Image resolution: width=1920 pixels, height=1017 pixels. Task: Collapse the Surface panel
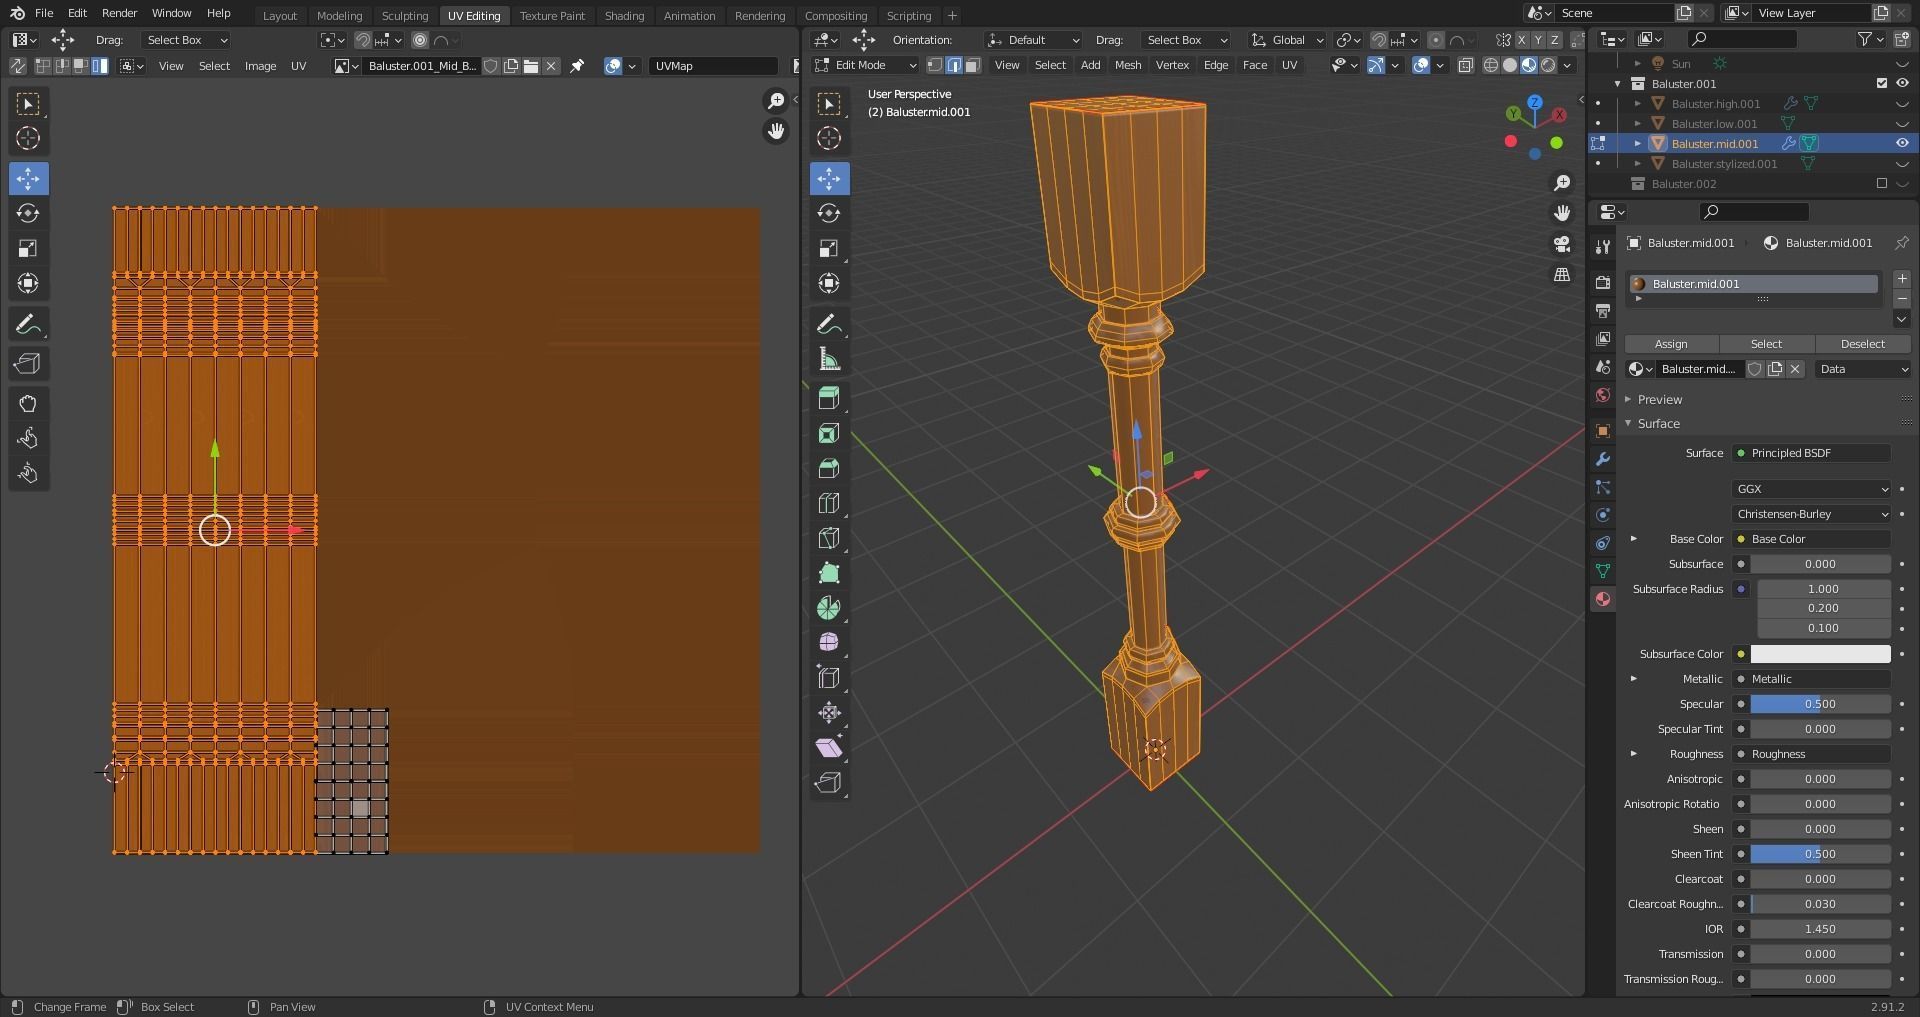pyautogui.click(x=1659, y=423)
